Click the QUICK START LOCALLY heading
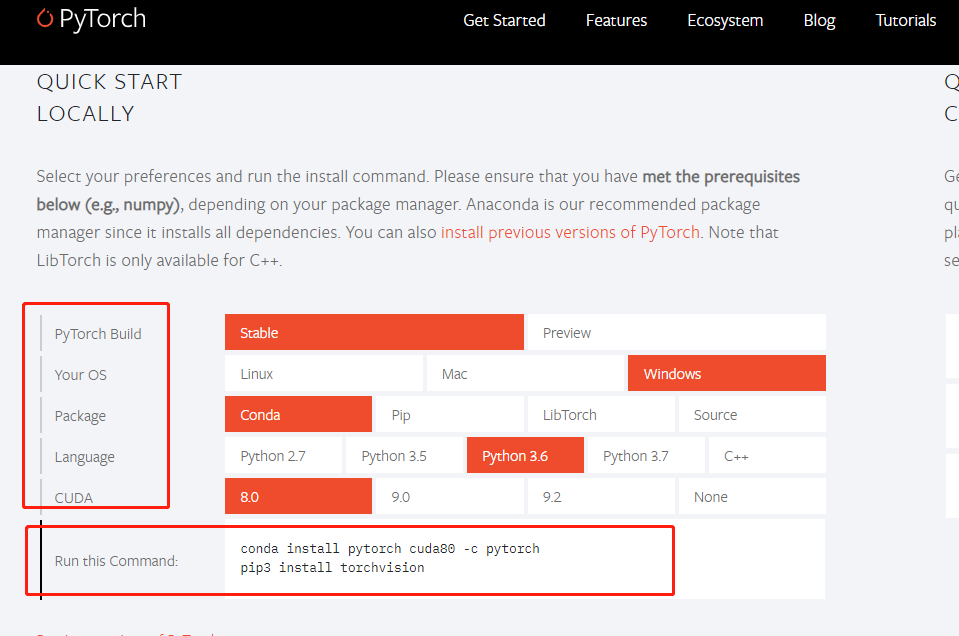 click(x=109, y=98)
